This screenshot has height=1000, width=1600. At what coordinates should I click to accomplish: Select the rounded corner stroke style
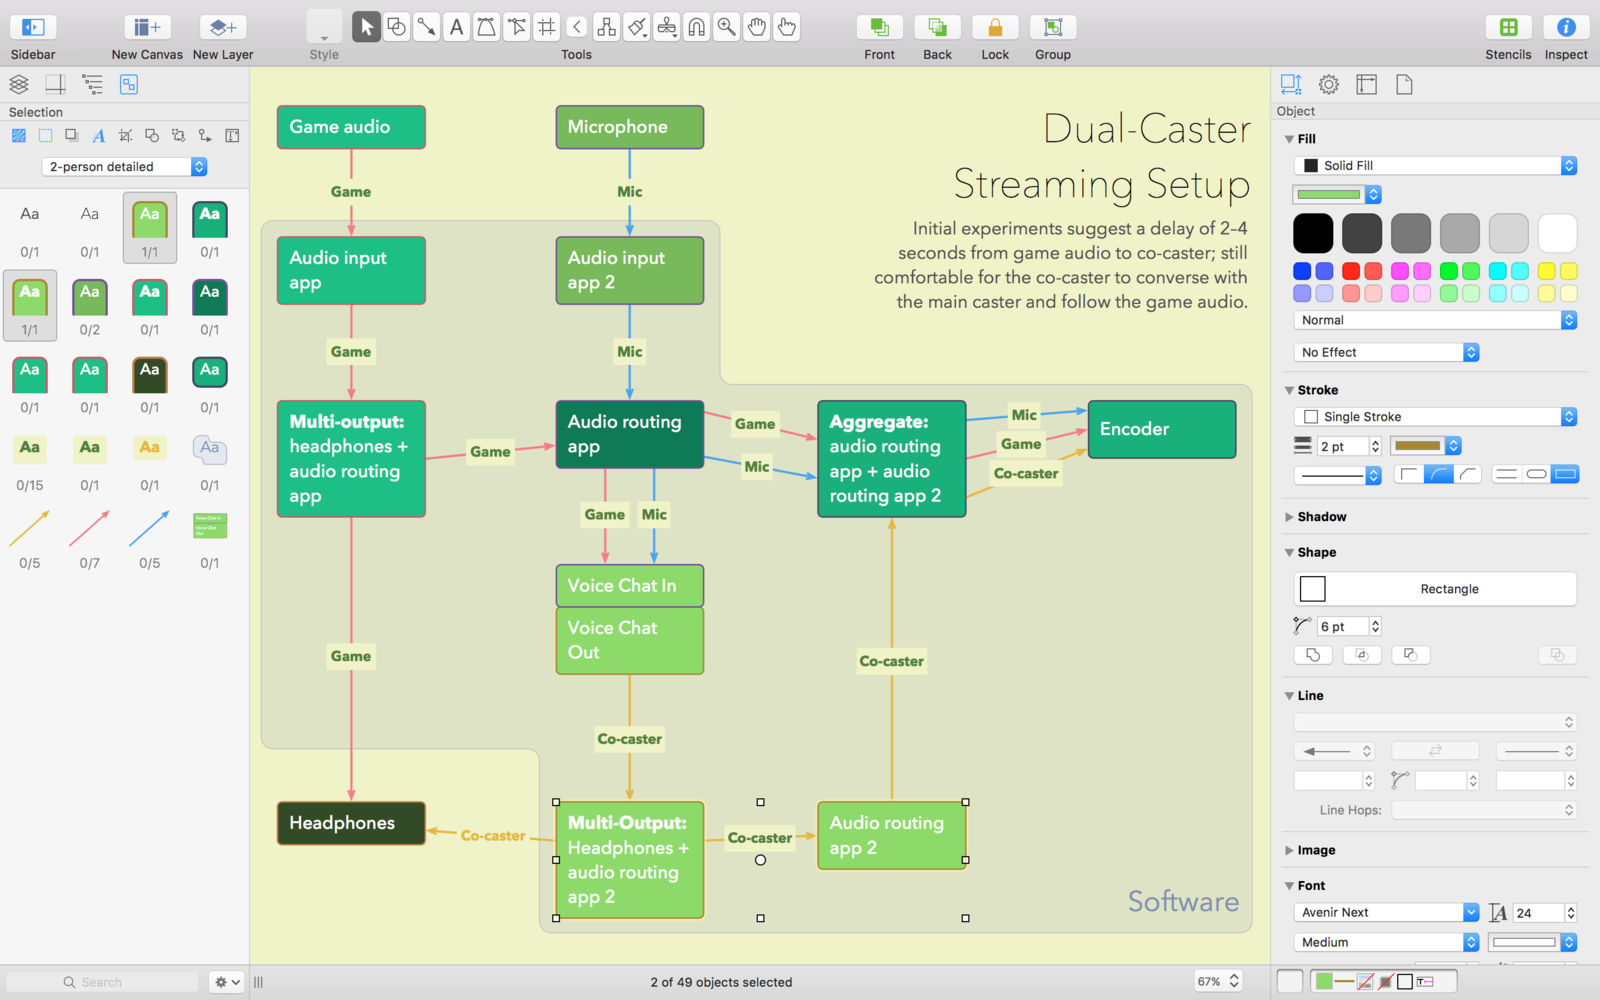(1438, 474)
